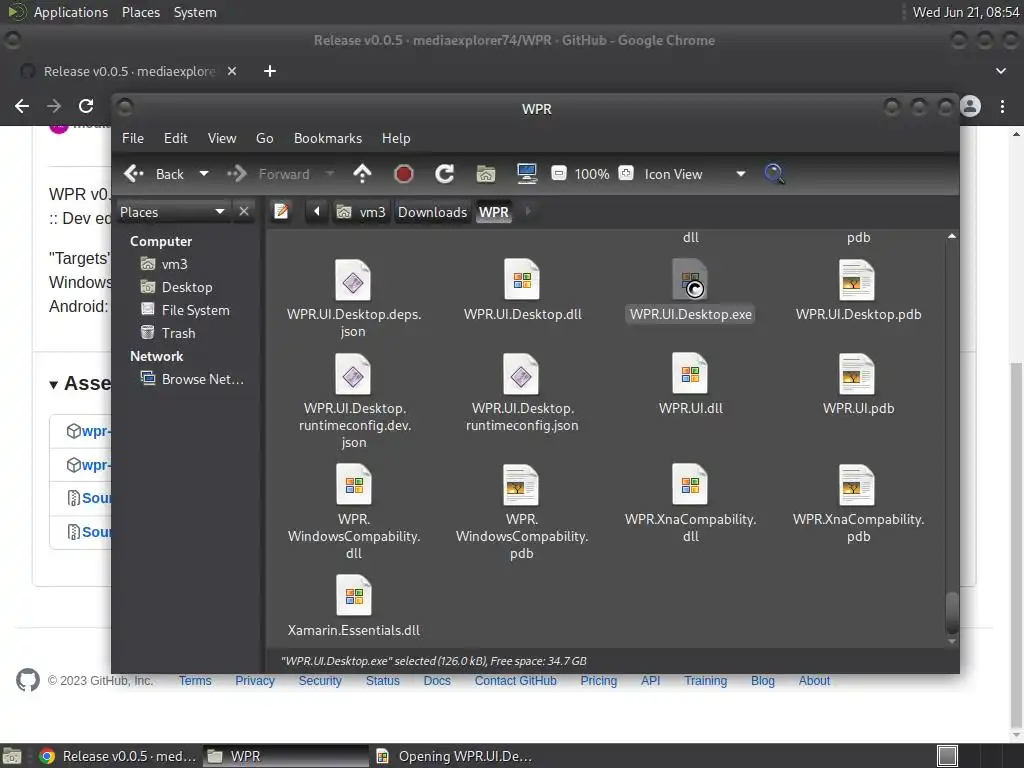Viewport: 1024px width, 768px height.
Task: Click Back navigation button
Action: point(155,174)
